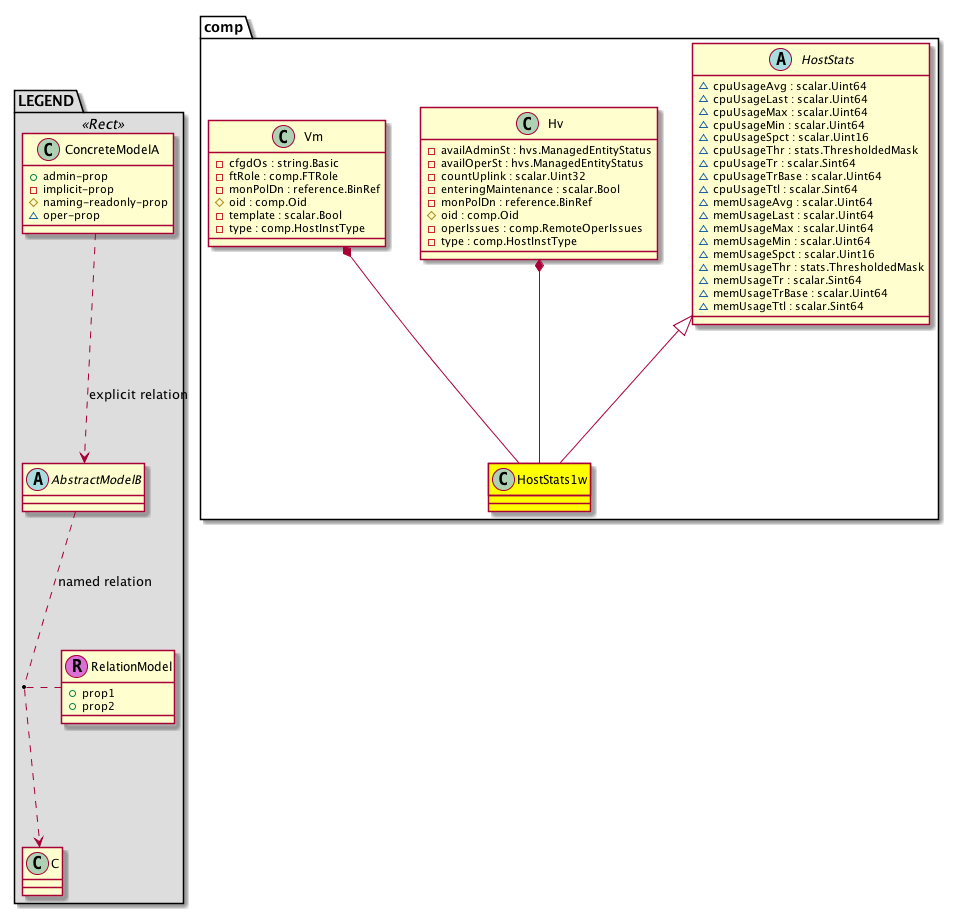Click the composition diamond under Hv

539,266
